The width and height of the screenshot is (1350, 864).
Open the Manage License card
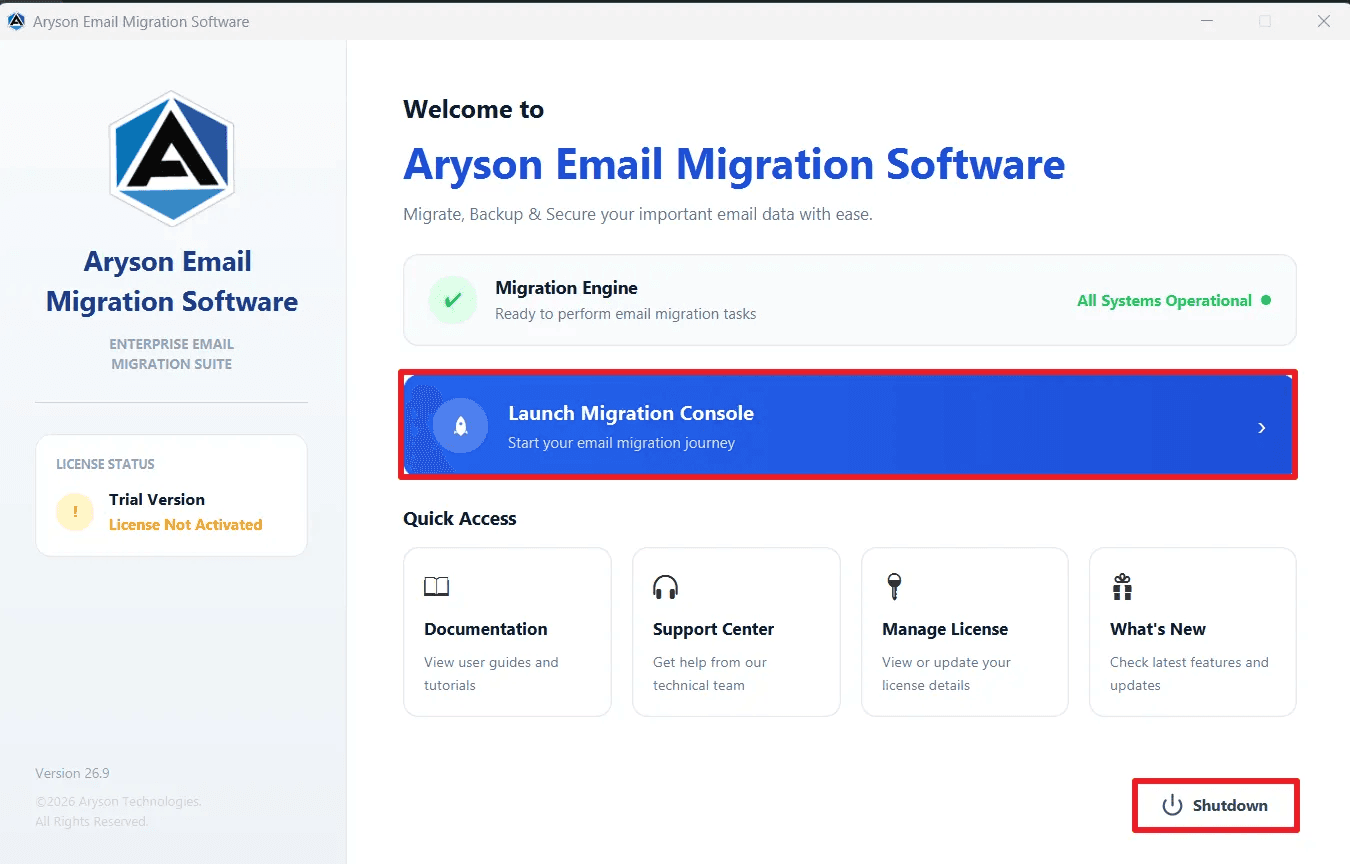pos(965,632)
